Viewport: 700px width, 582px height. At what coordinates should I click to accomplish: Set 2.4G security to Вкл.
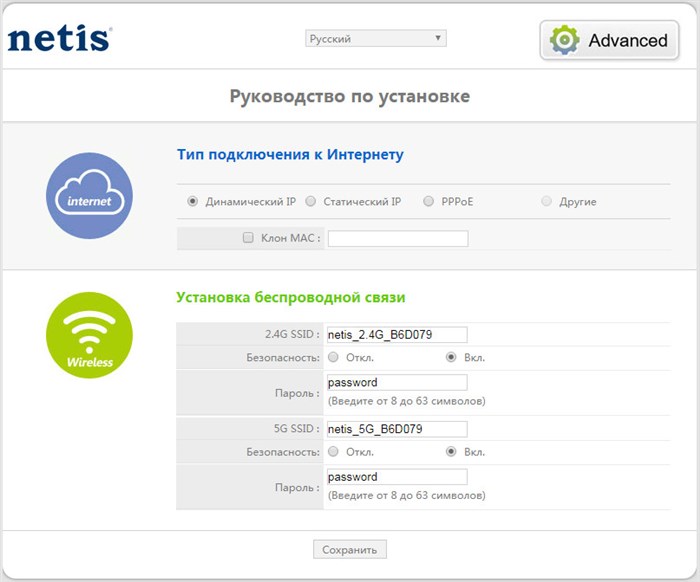point(451,357)
